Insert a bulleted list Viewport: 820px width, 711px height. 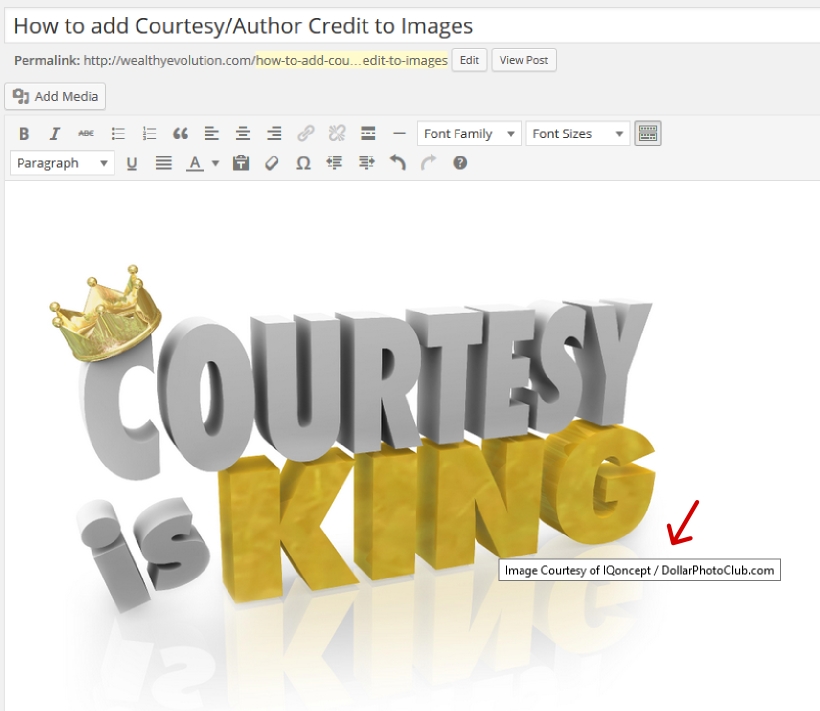[x=117, y=133]
